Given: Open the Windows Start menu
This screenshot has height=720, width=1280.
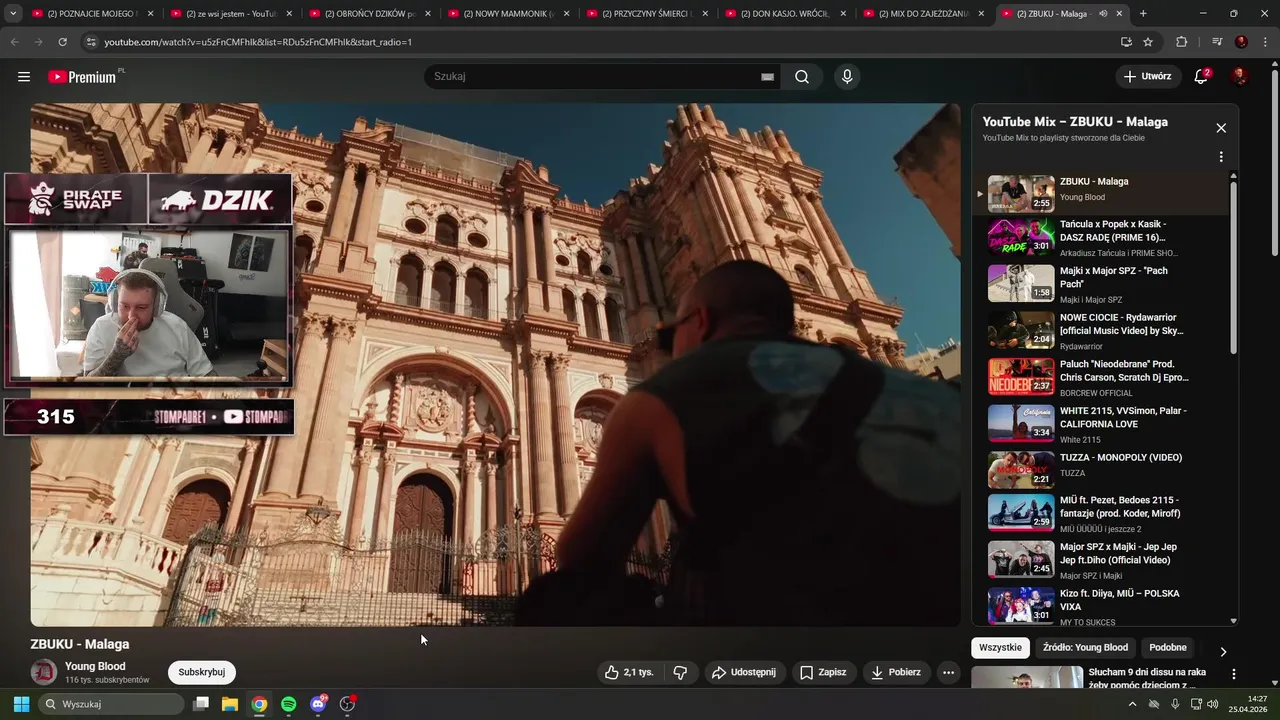Looking at the screenshot, I should (20, 704).
